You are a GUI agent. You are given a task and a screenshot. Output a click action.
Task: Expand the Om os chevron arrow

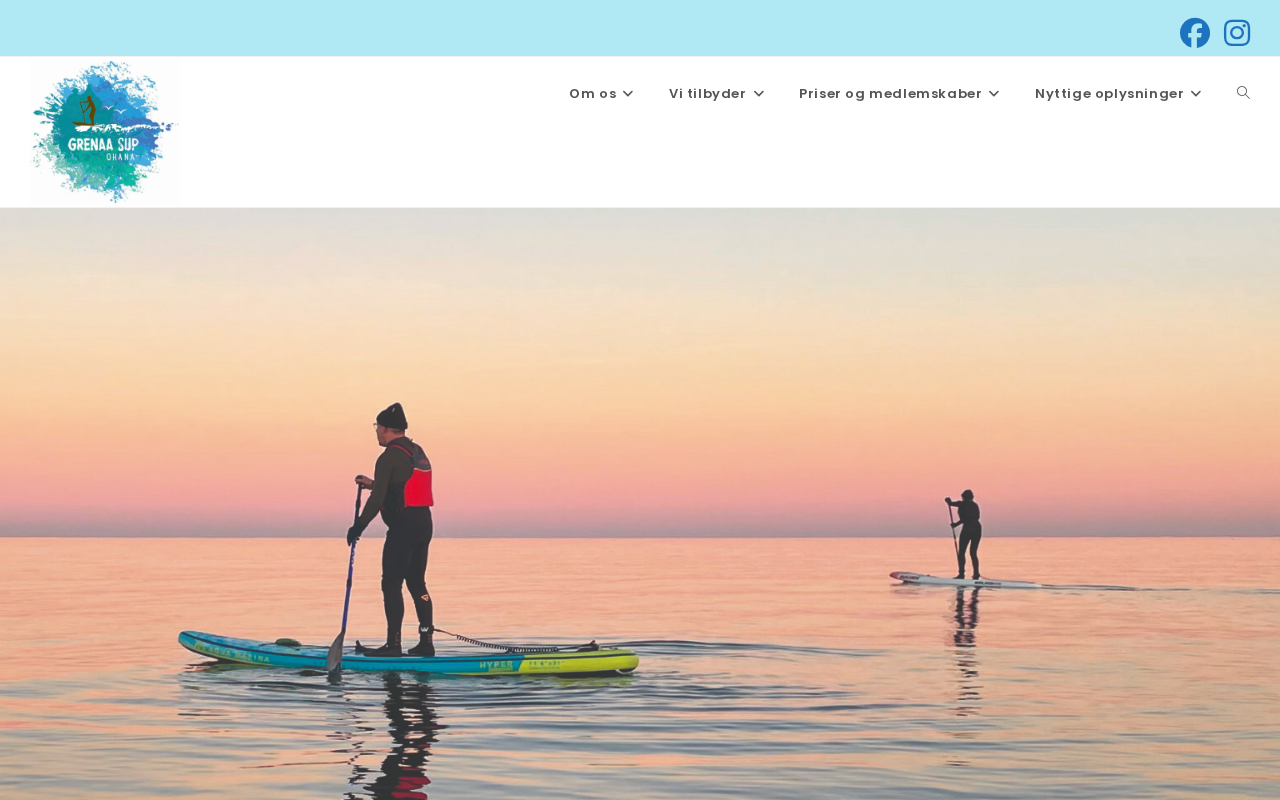628,93
